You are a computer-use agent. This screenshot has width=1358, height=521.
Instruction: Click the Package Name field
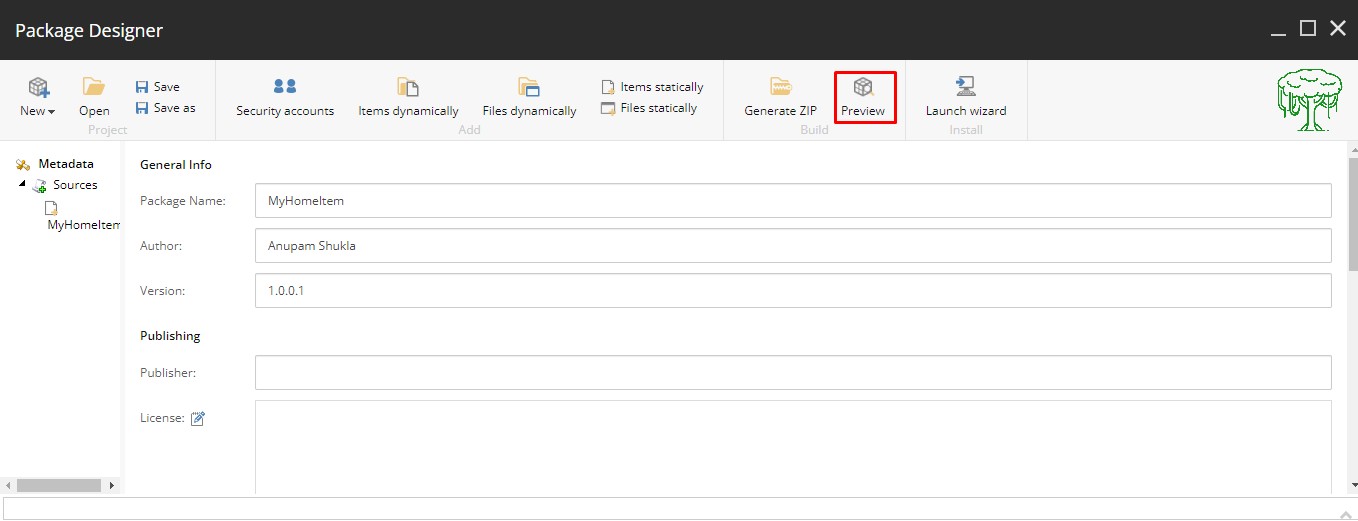coord(793,200)
